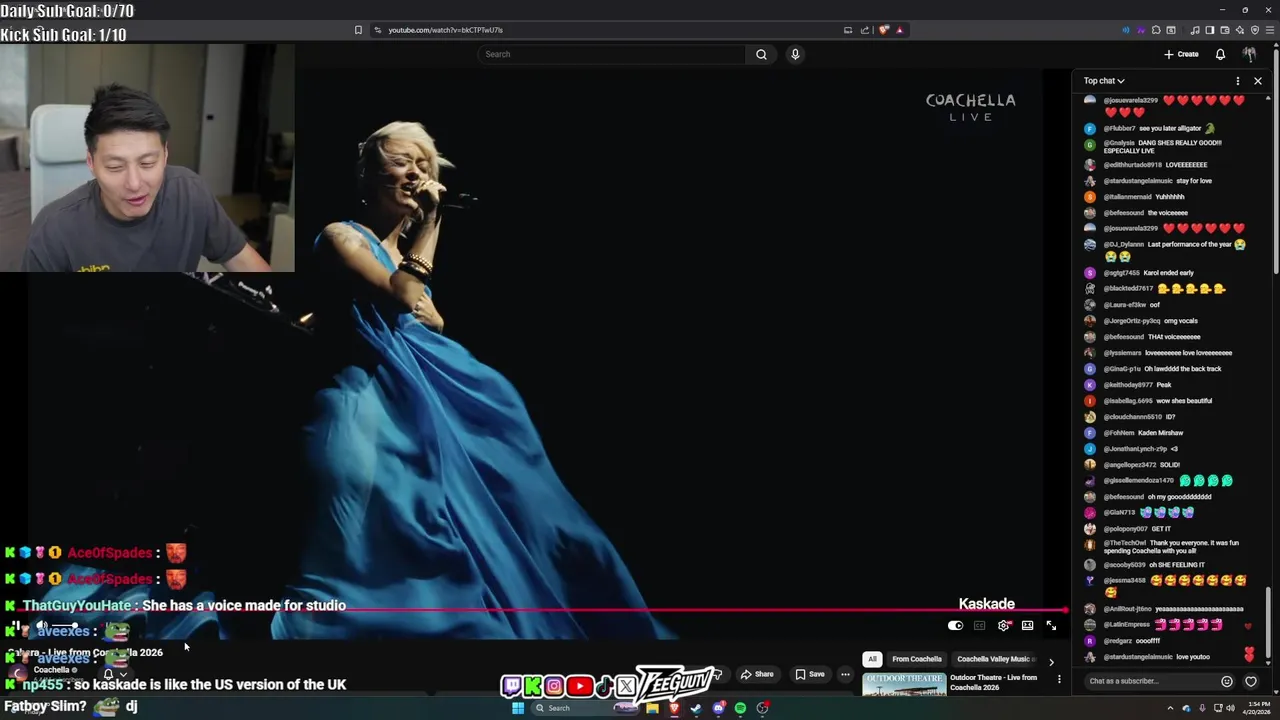Start voice search with the microphone
The height and width of the screenshot is (720, 1280).
pos(795,54)
